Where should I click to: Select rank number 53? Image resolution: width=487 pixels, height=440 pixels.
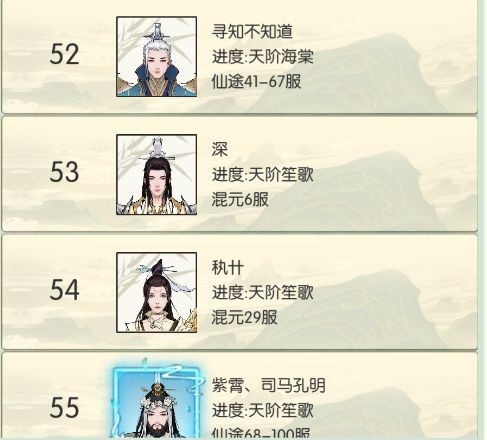coord(64,172)
